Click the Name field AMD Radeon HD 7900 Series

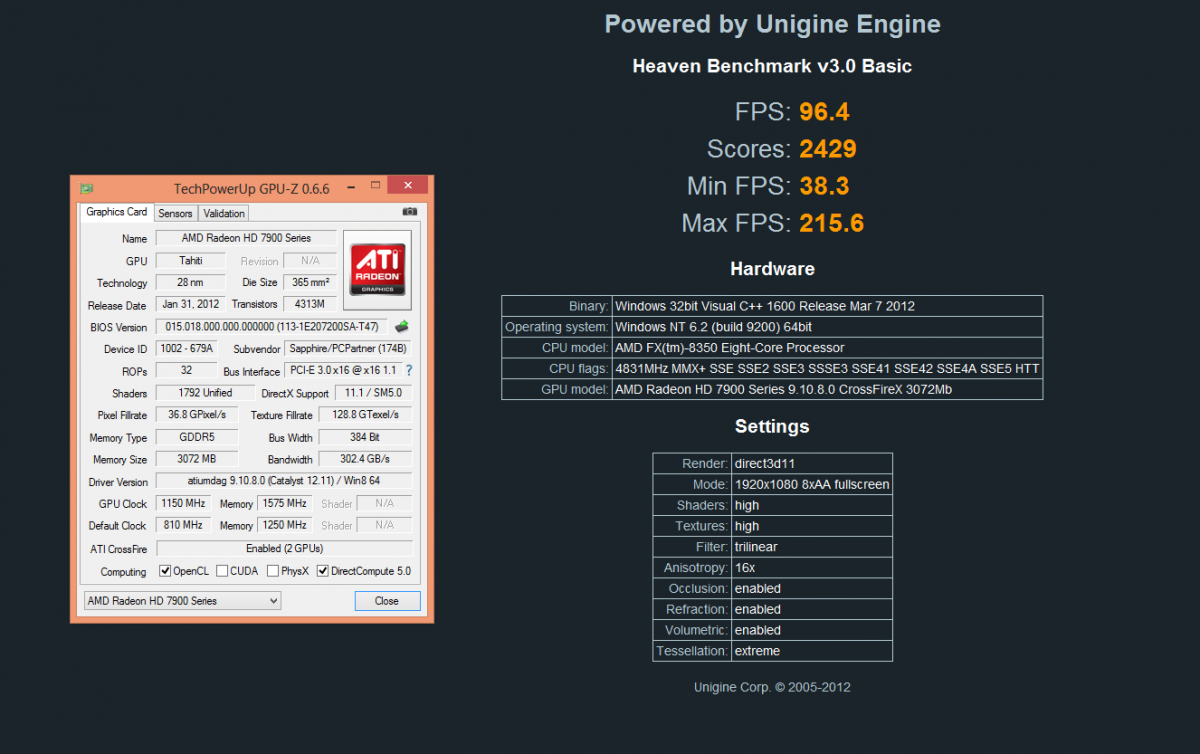coord(246,238)
